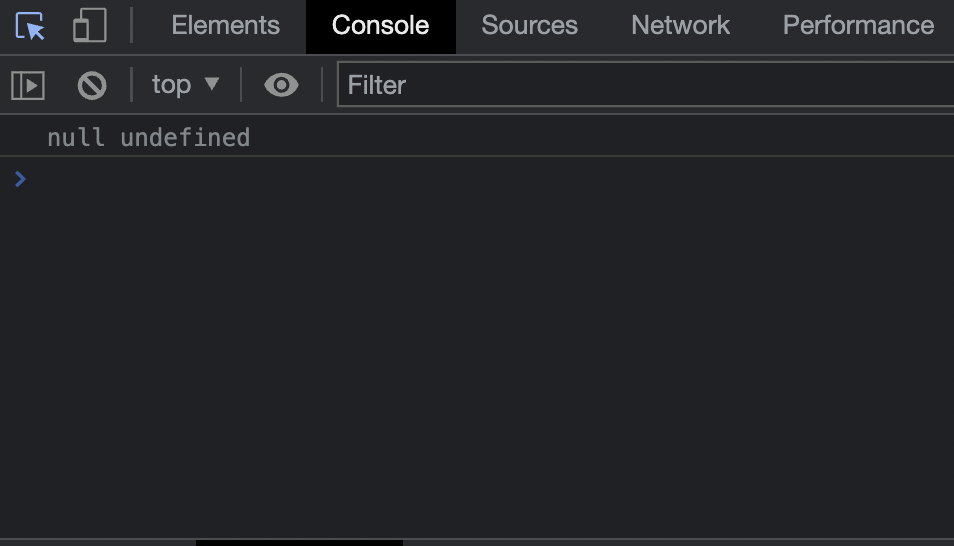Activate the inspect element picker icon
The height and width of the screenshot is (546, 954).
click(30, 26)
